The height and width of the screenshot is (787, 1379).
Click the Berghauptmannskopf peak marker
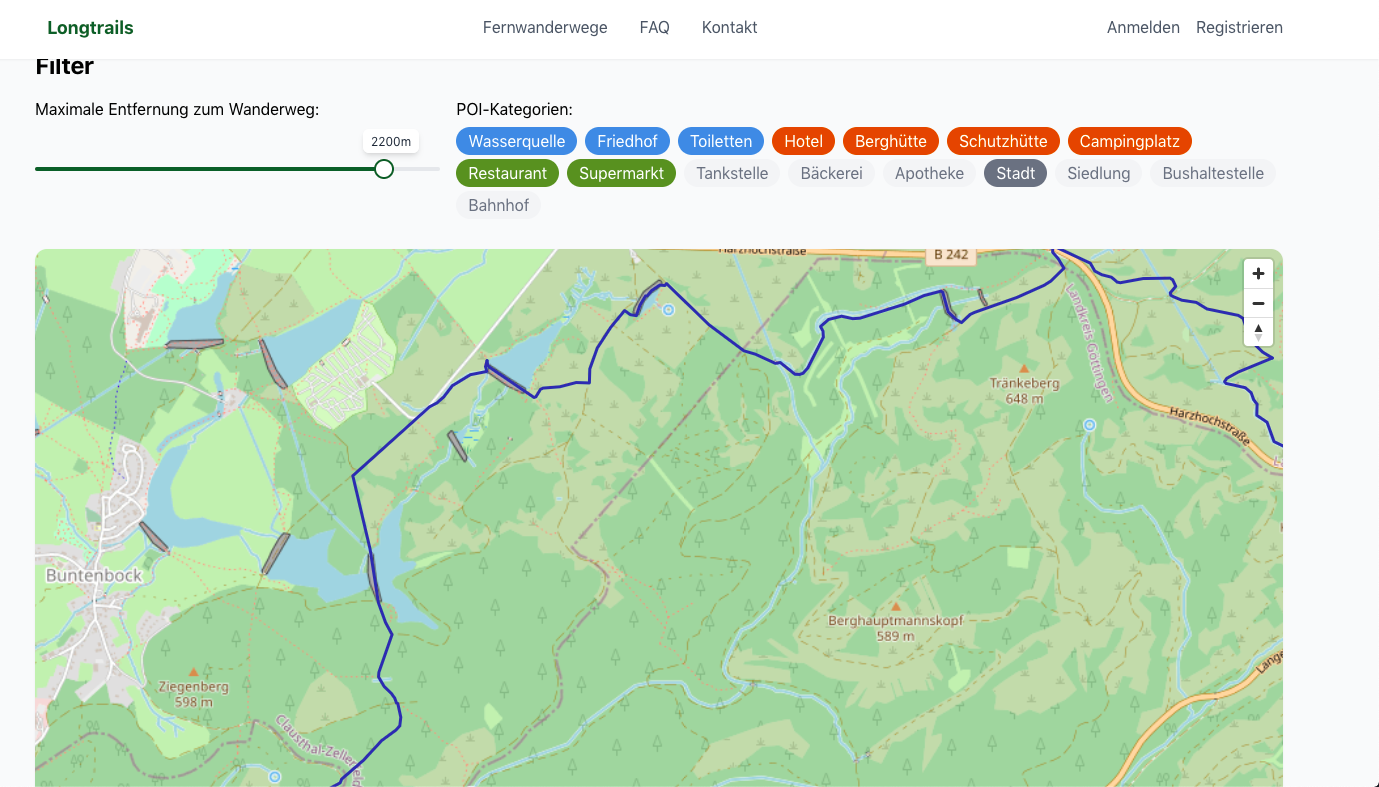point(896,606)
